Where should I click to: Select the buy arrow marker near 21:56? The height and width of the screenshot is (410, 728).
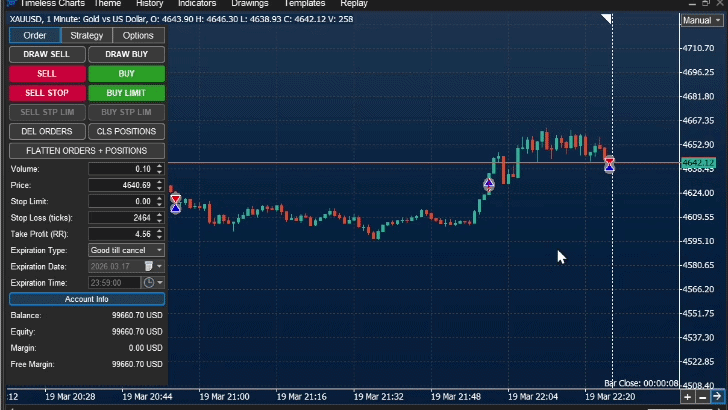coord(488,184)
